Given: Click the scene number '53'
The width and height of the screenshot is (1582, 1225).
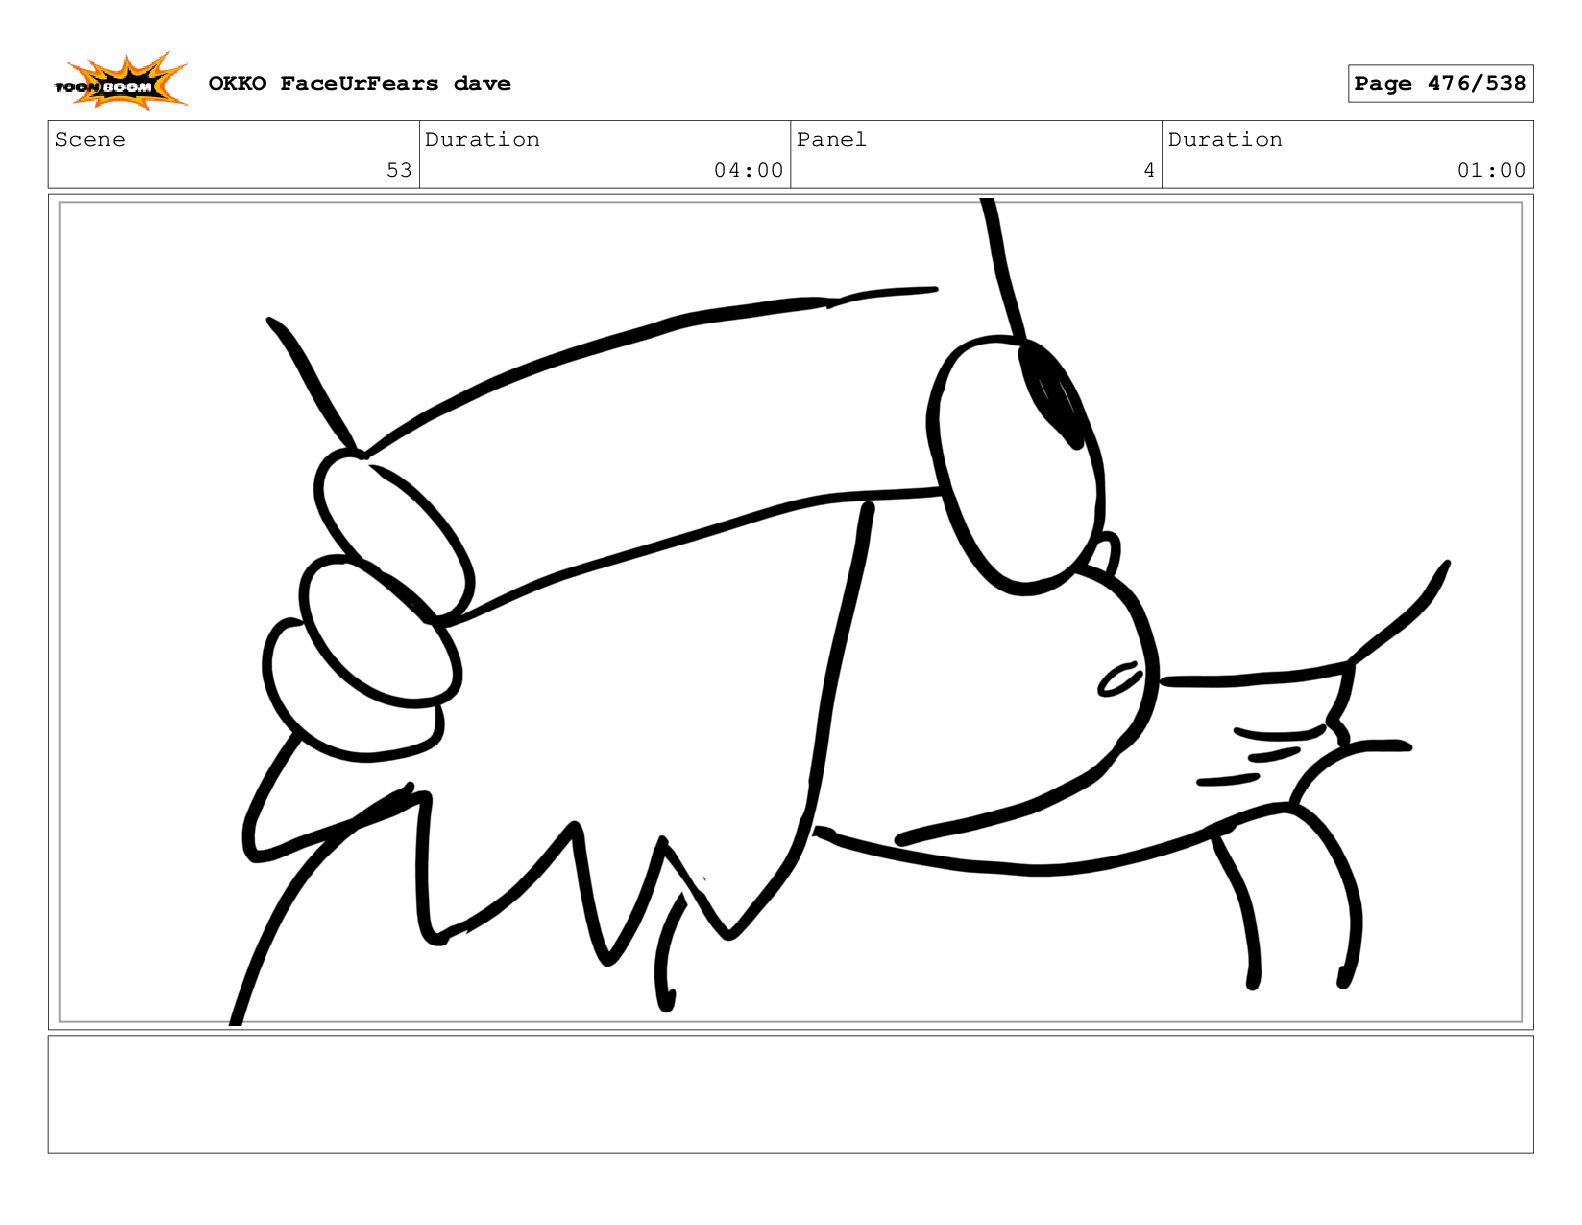Looking at the screenshot, I should pyautogui.click(x=399, y=170).
